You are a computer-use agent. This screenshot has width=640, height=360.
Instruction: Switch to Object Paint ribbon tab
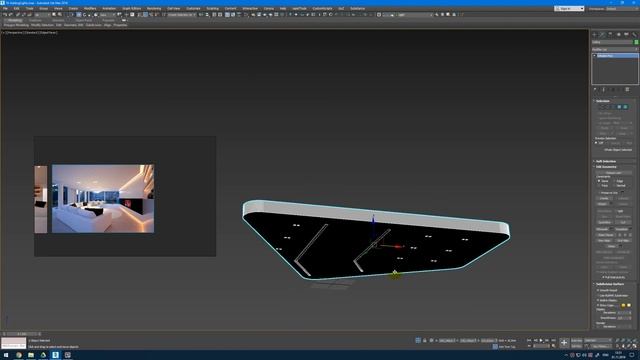tap(84, 20)
